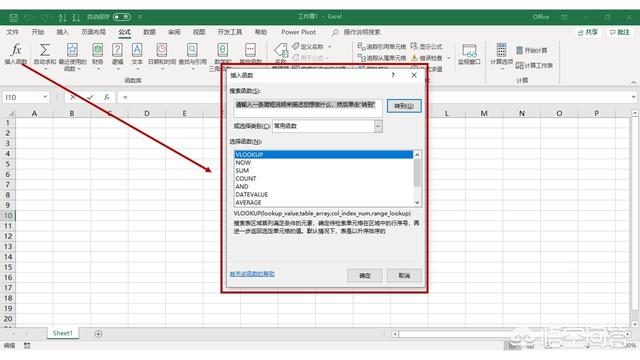Toggle the AutoSave (自动保存) switch
640x360 pixels.
122,17
